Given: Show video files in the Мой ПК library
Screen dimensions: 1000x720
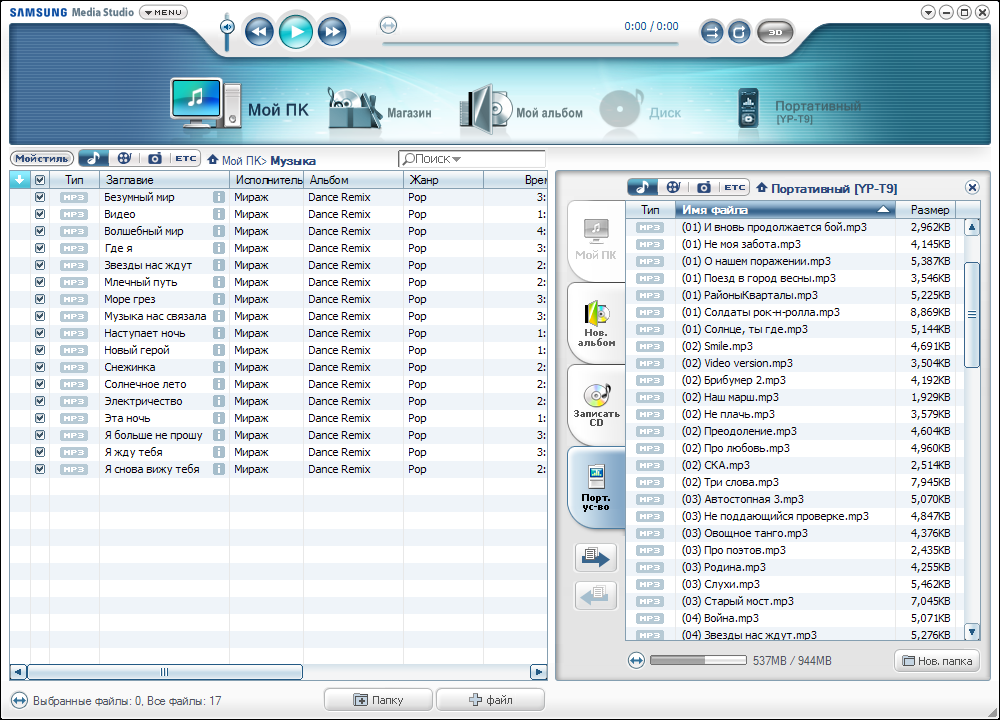Looking at the screenshot, I should pyautogui.click(x=124, y=158).
